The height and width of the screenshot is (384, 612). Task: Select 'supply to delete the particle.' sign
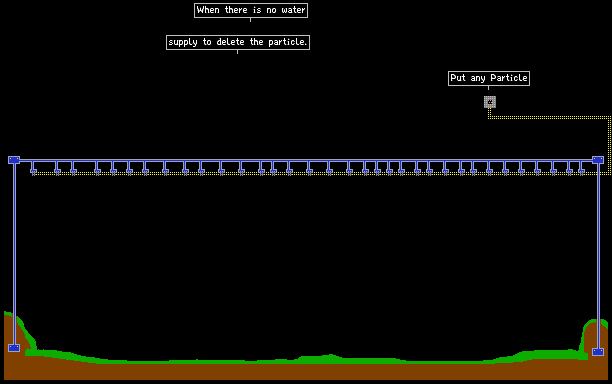click(238, 42)
